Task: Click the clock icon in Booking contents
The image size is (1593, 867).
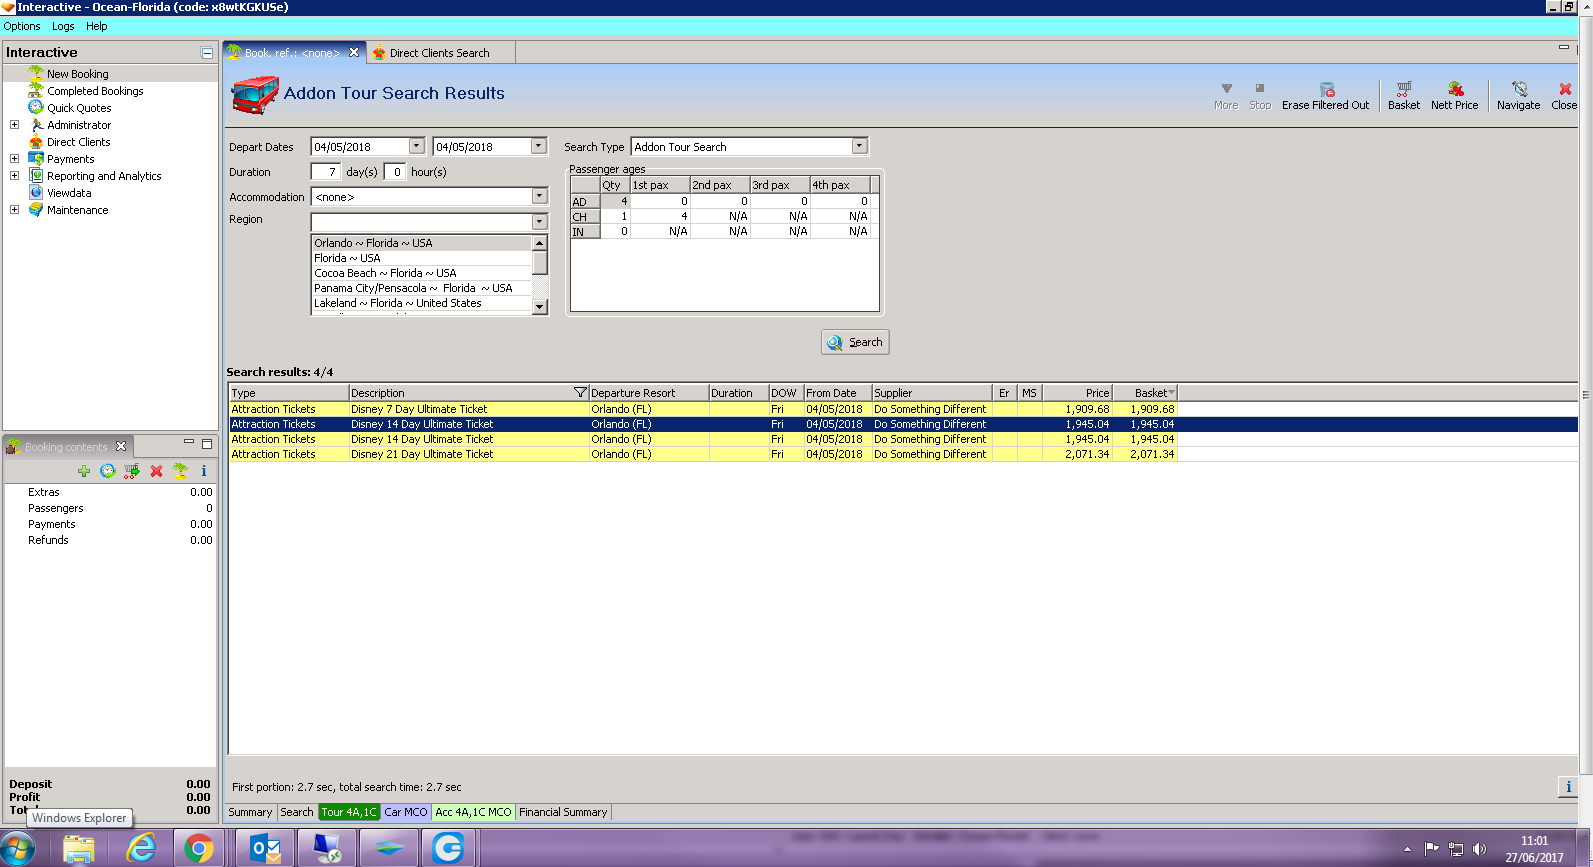Action: (x=108, y=471)
